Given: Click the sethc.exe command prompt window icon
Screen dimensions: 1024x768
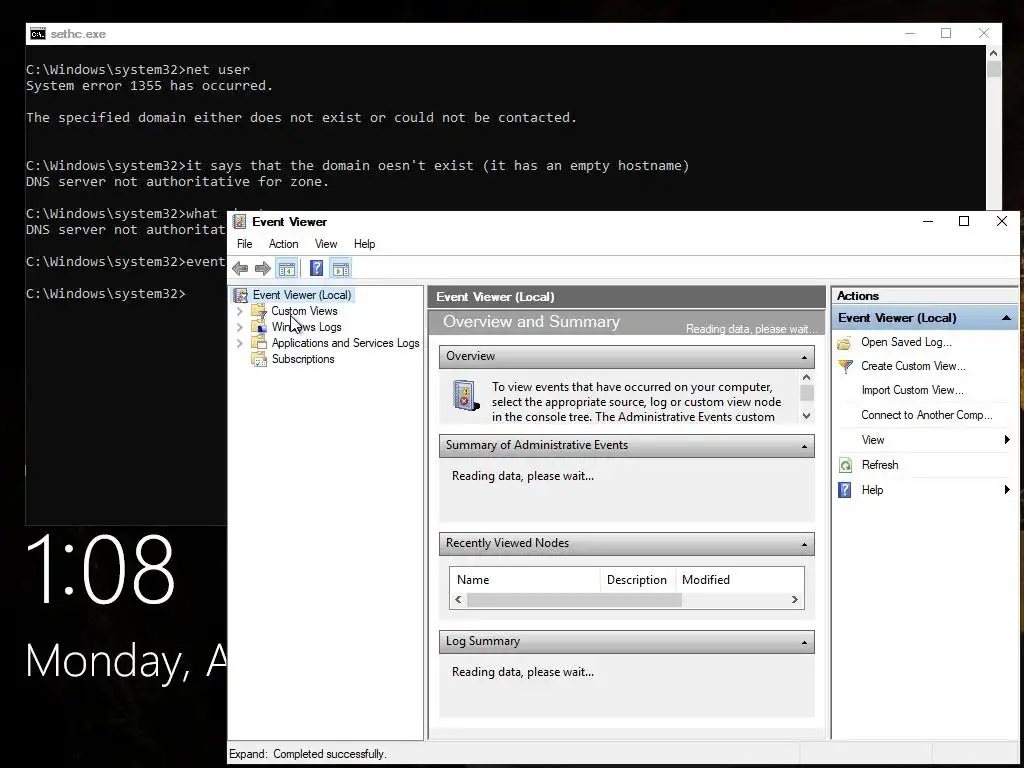Looking at the screenshot, I should pos(38,34).
